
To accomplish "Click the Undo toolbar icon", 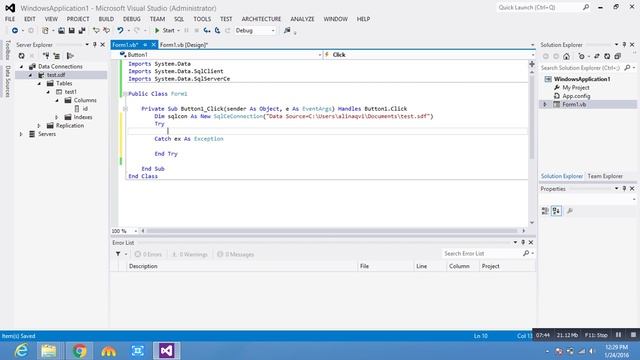I will [x=120, y=31].
